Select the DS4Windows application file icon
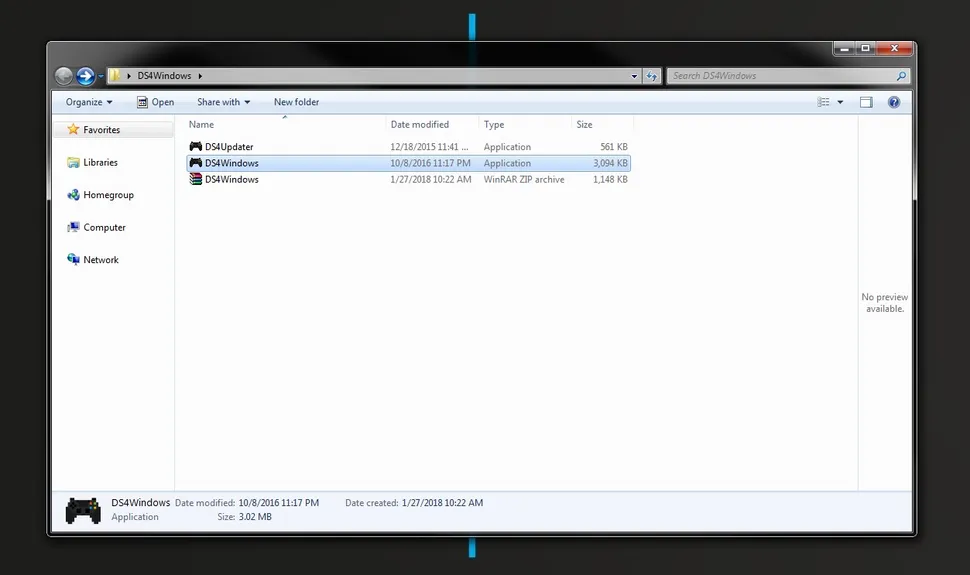This screenshot has width=970, height=575. tap(195, 163)
